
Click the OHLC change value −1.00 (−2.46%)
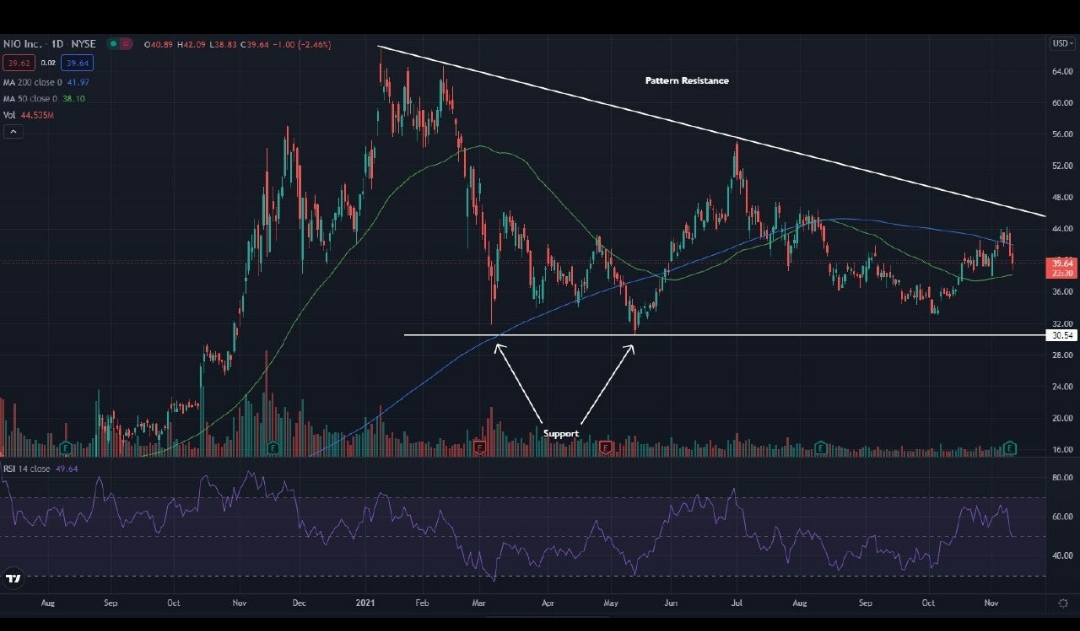tap(302, 44)
